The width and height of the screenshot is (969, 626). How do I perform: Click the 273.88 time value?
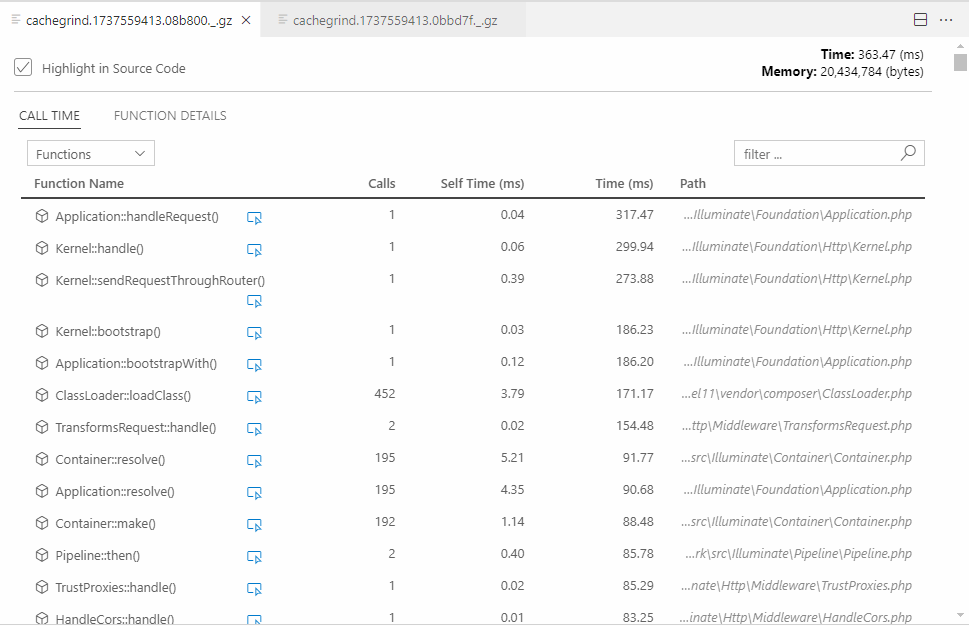[x=634, y=279]
